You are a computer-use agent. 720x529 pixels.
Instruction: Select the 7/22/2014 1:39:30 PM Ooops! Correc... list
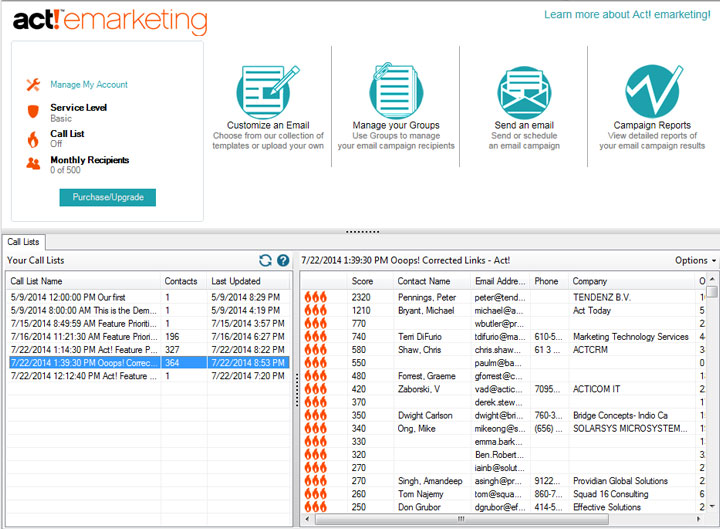149,363
